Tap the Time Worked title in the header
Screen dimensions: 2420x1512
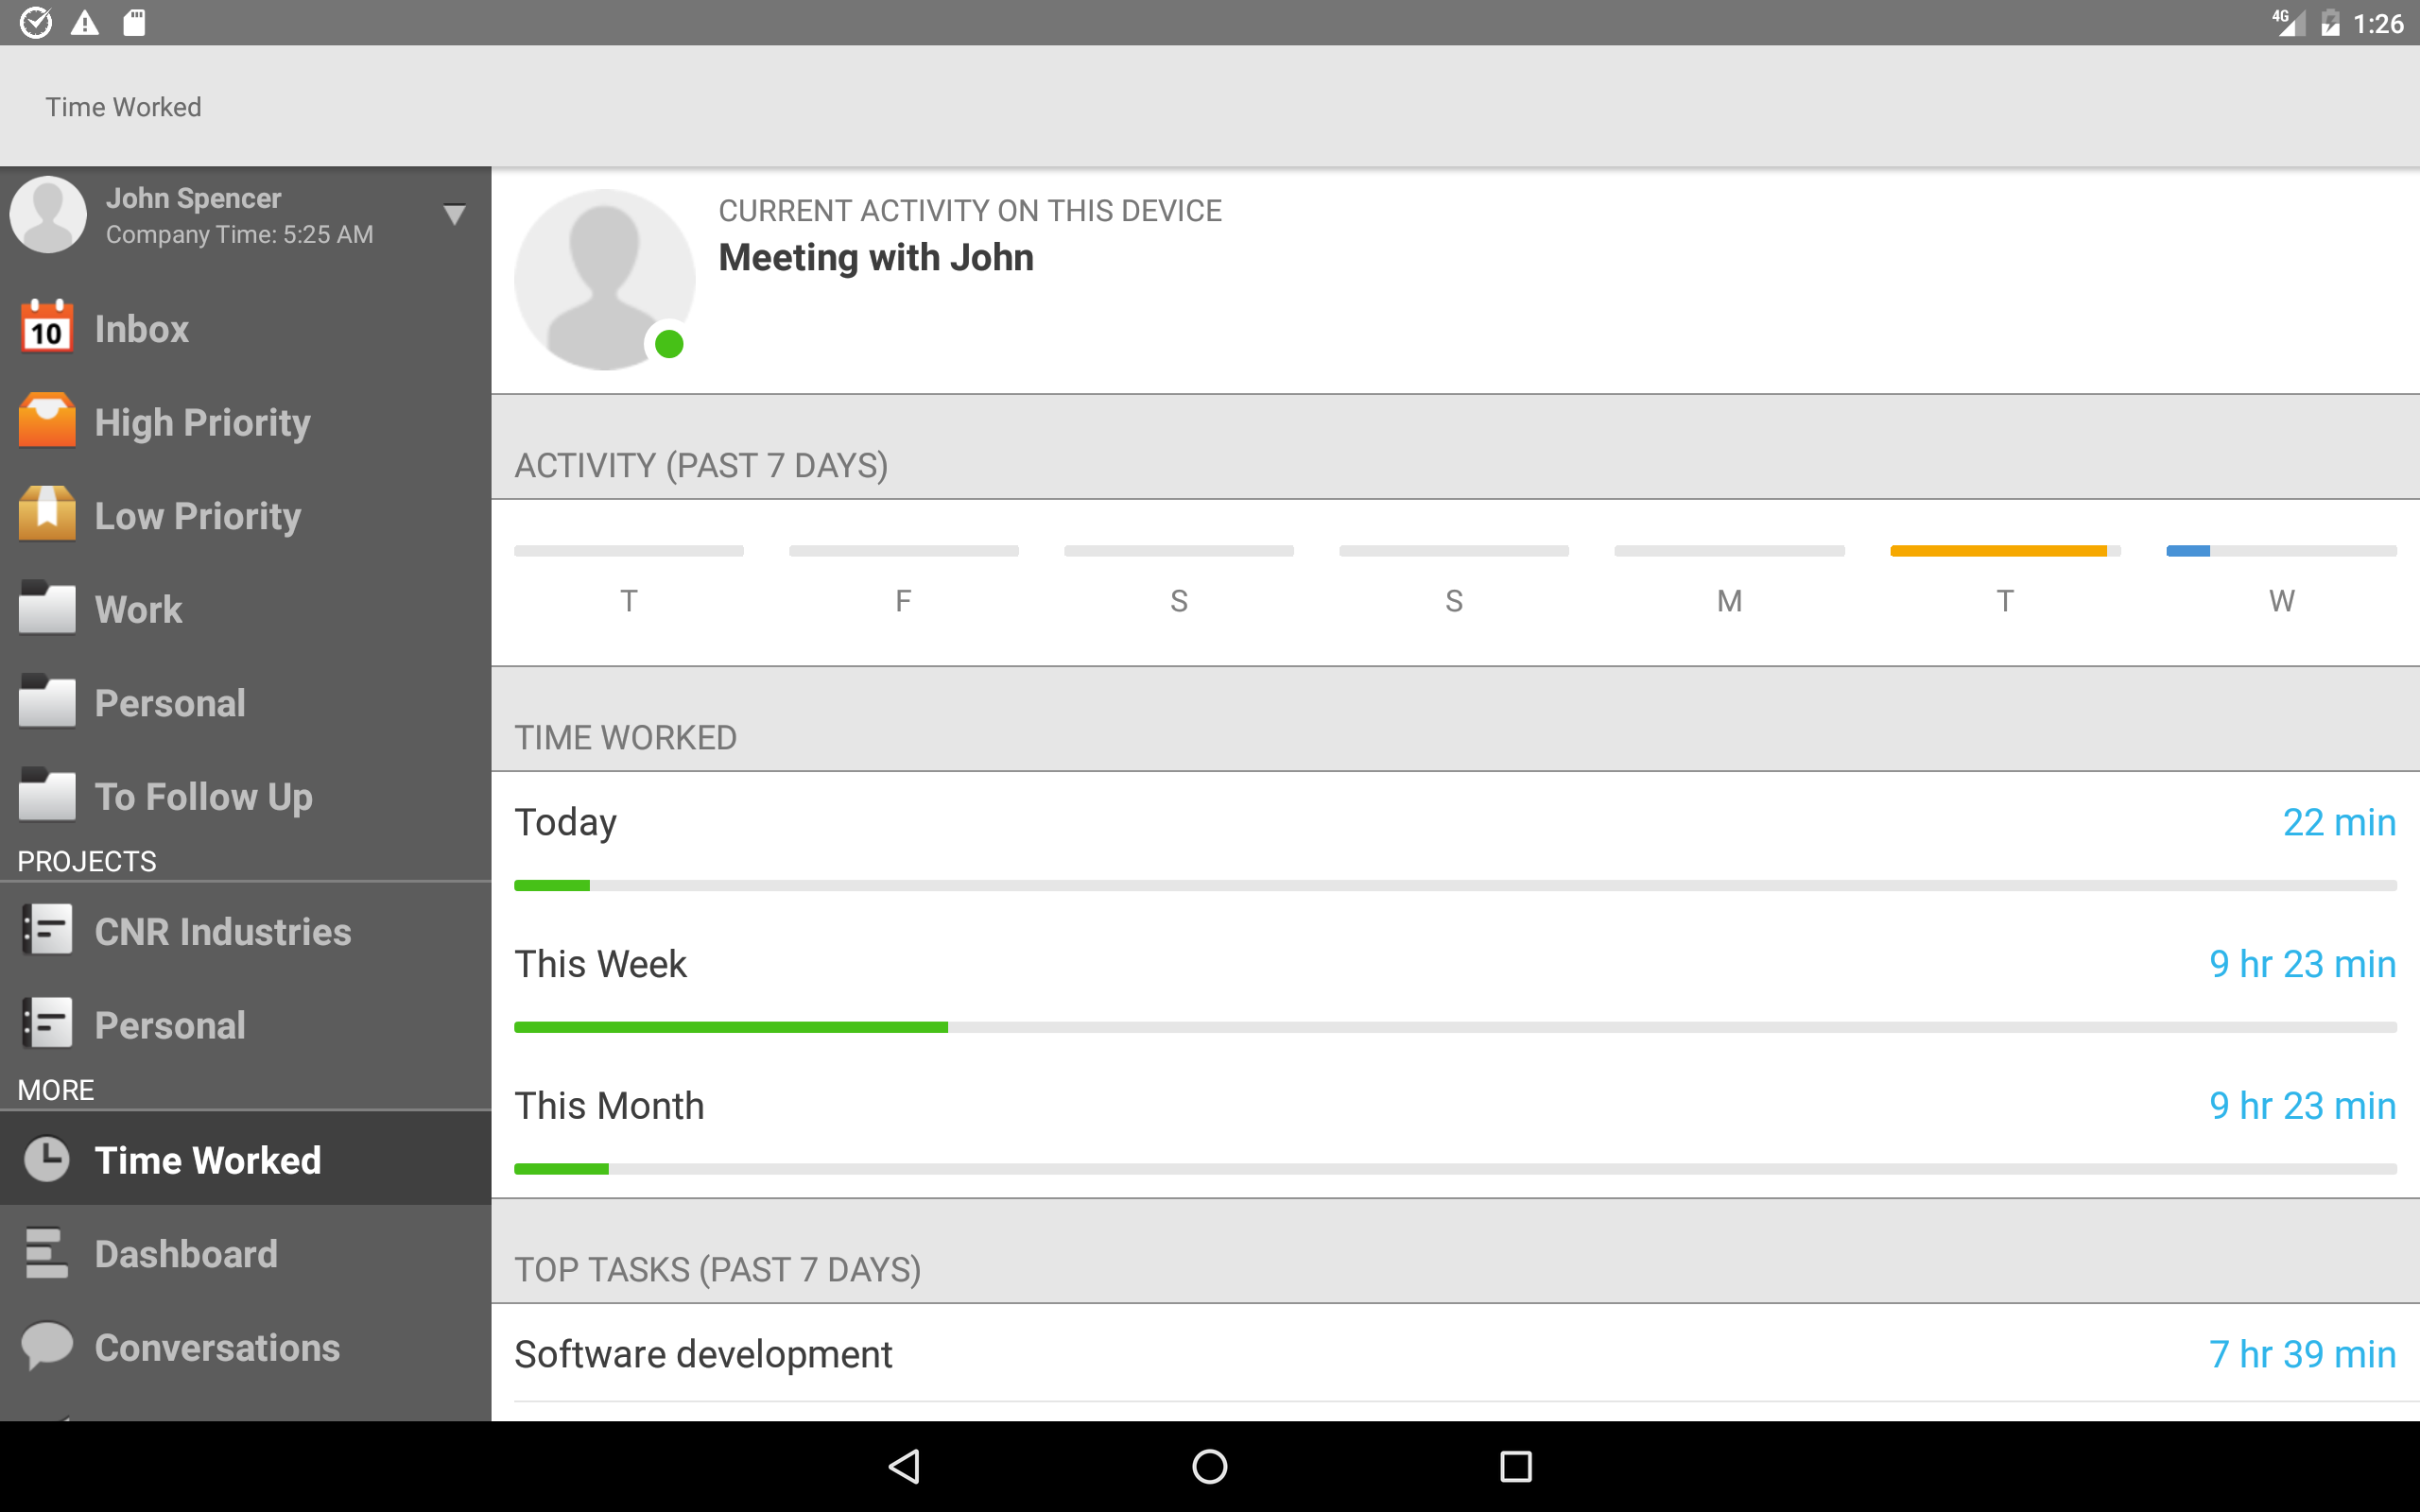[123, 107]
